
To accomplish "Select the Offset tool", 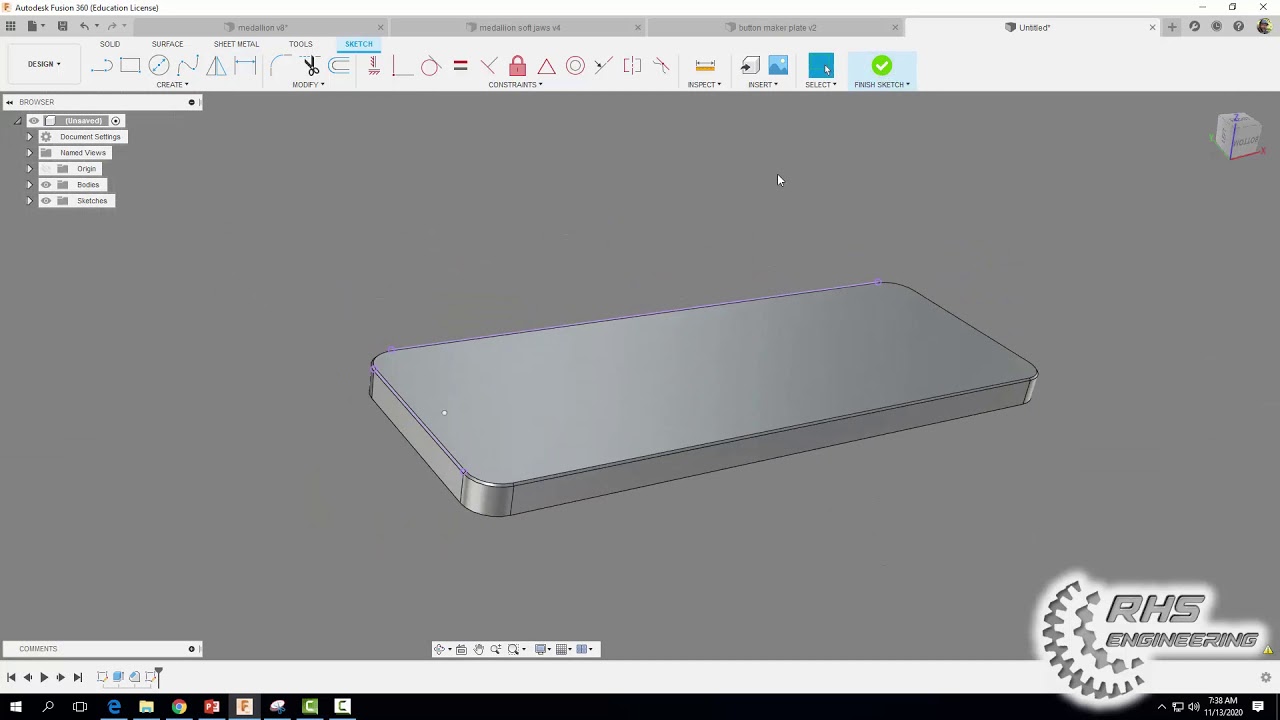I will tap(339, 66).
